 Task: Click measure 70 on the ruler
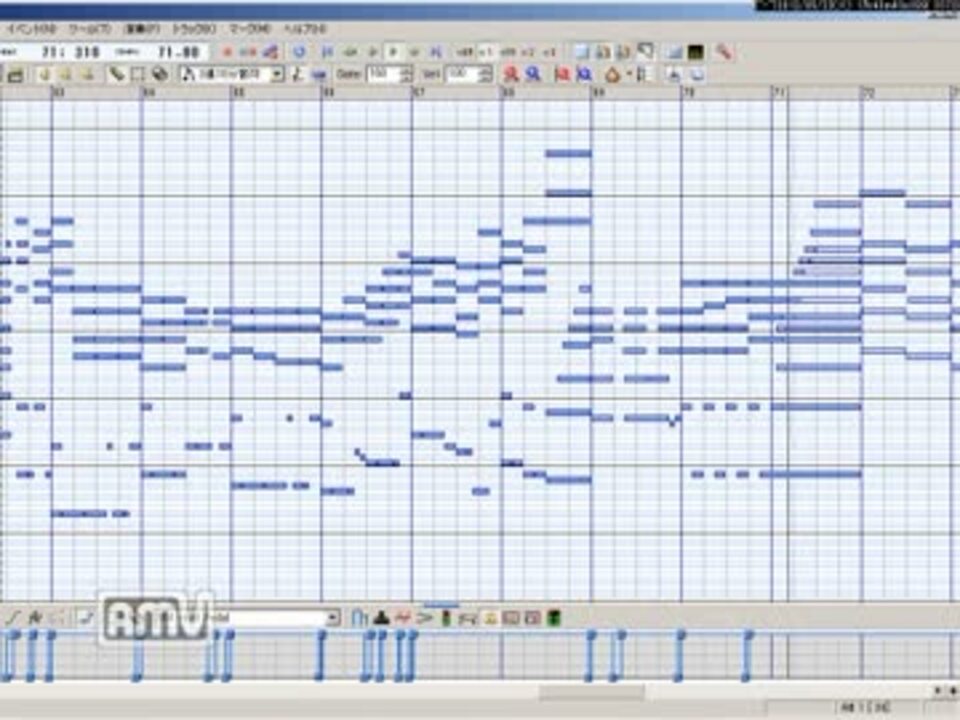[689, 92]
